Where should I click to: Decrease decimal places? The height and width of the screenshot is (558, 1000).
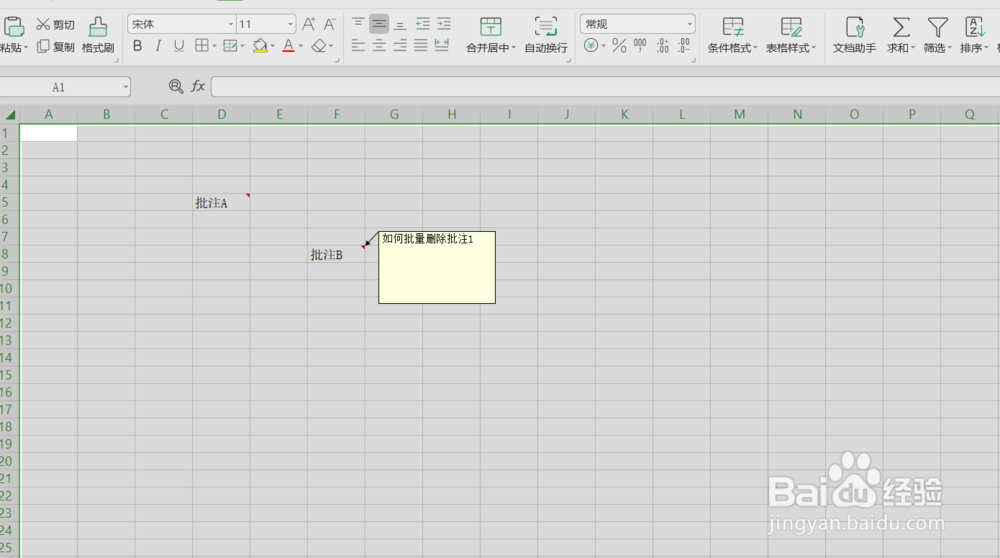click(x=684, y=45)
